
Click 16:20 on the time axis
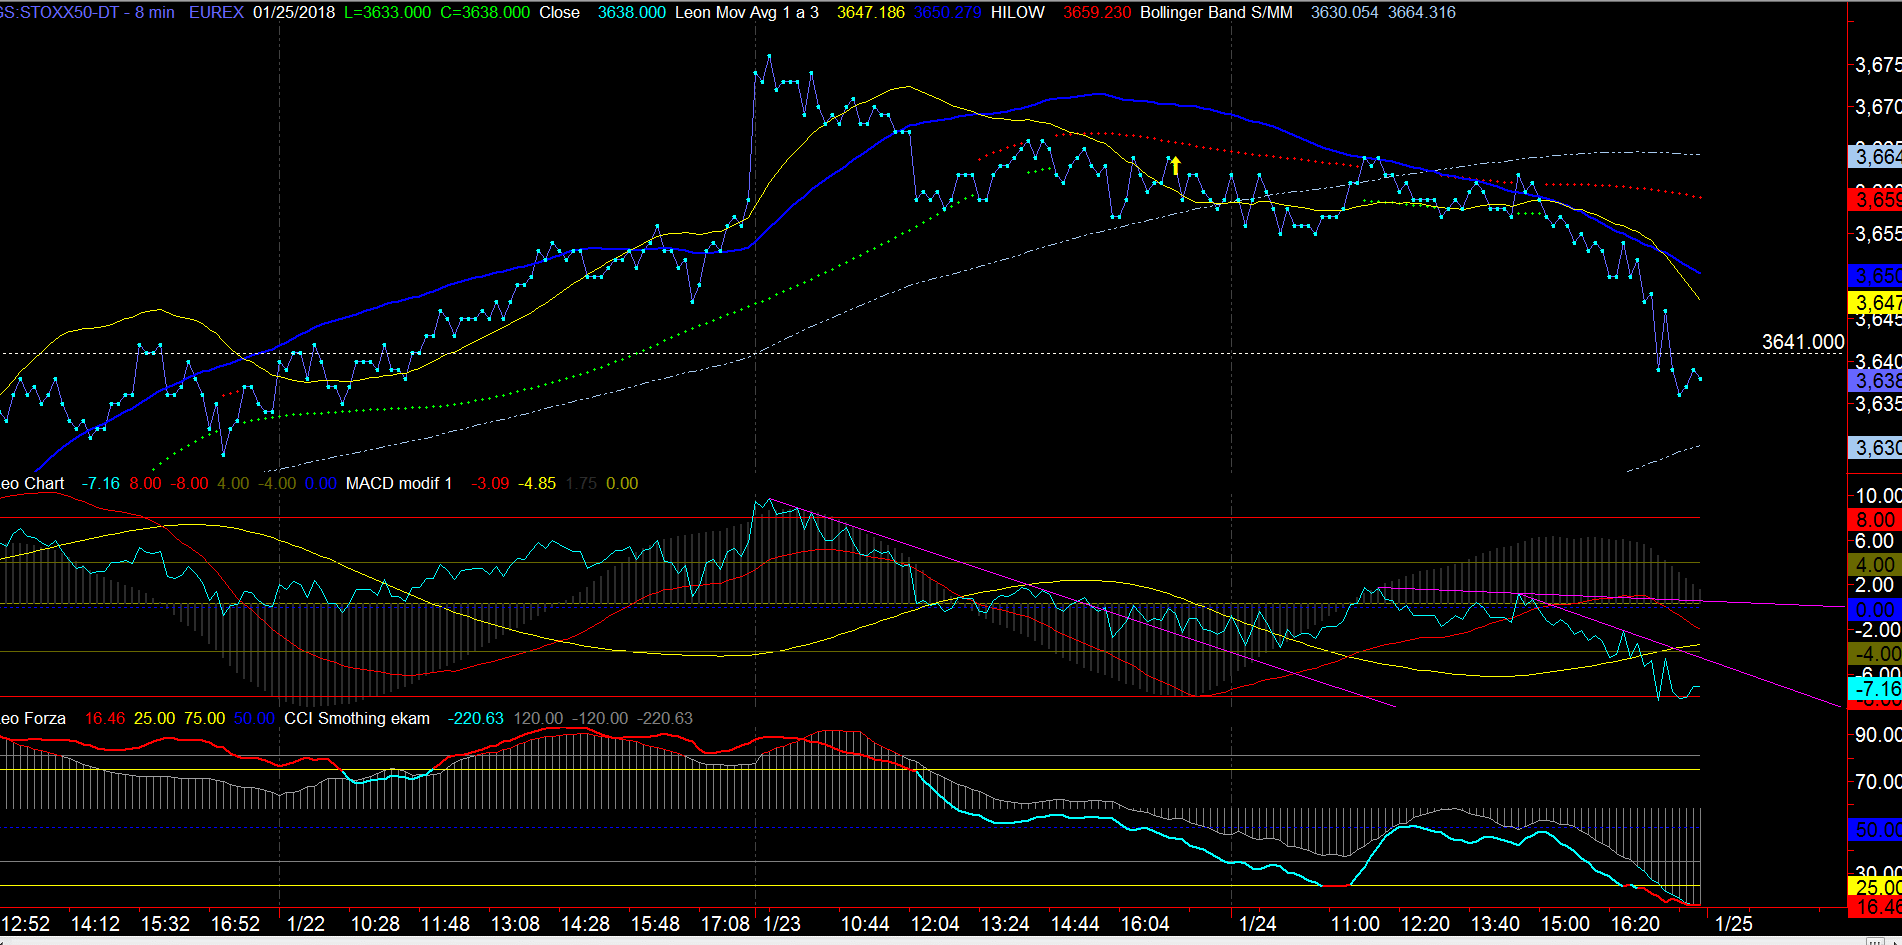[1635, 924]
